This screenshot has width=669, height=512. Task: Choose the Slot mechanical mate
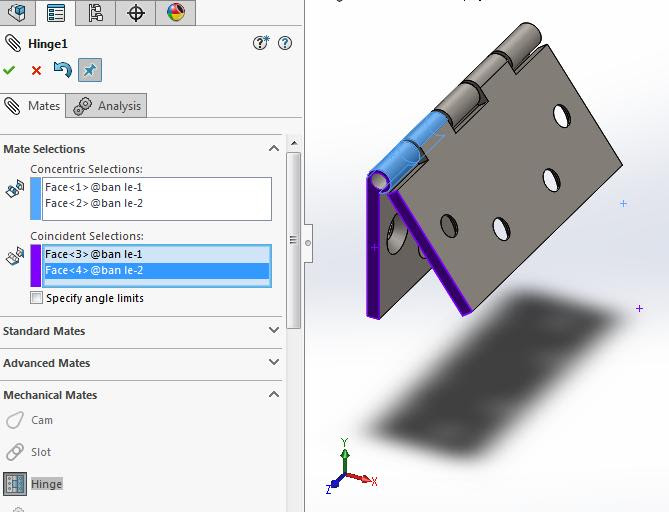[28, 452]
